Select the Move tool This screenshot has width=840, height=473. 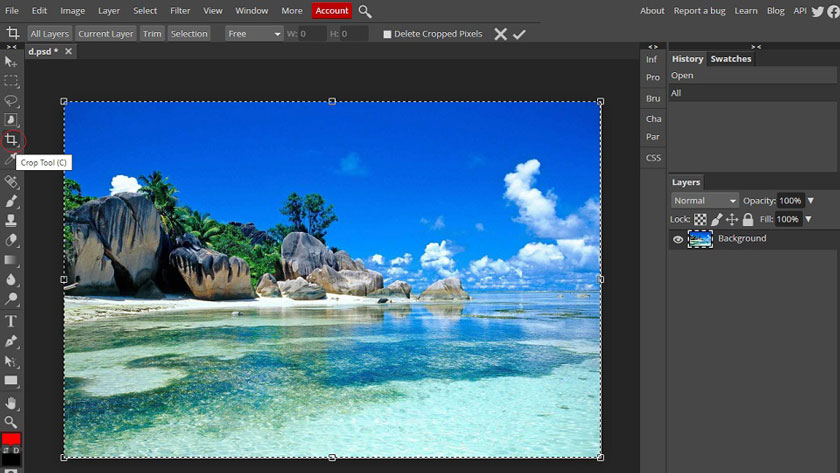pyautogui.click(x=11, y=62)
